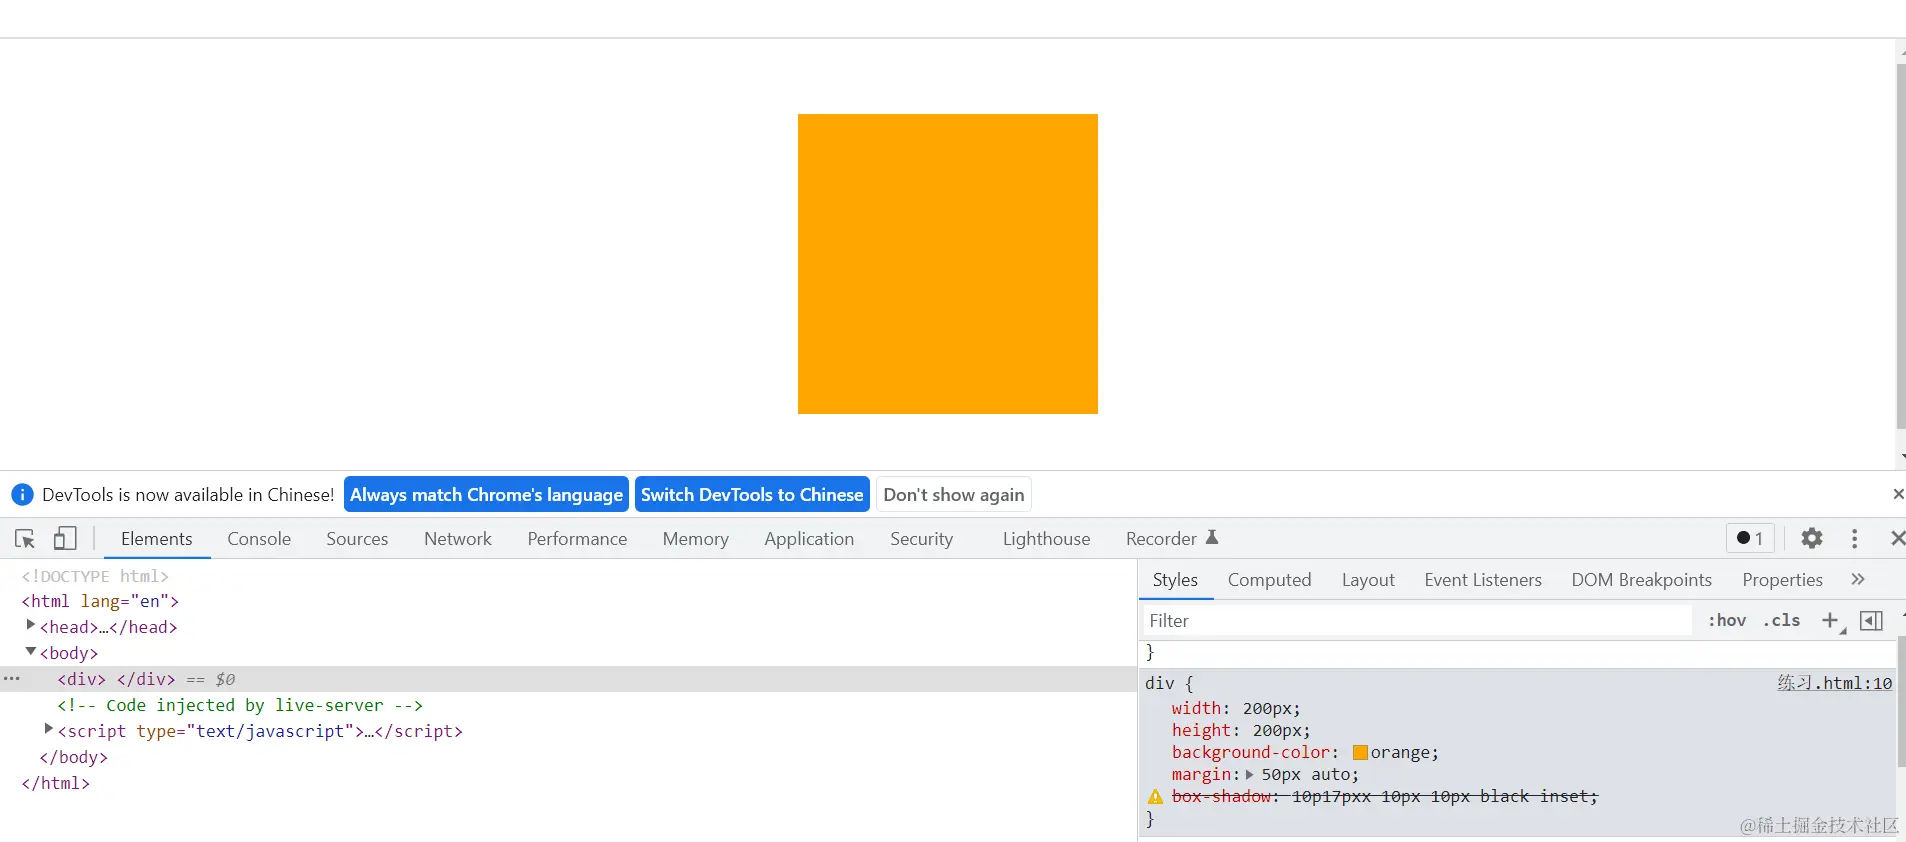Select the closing </html> tag row

(x=56, y=783)
